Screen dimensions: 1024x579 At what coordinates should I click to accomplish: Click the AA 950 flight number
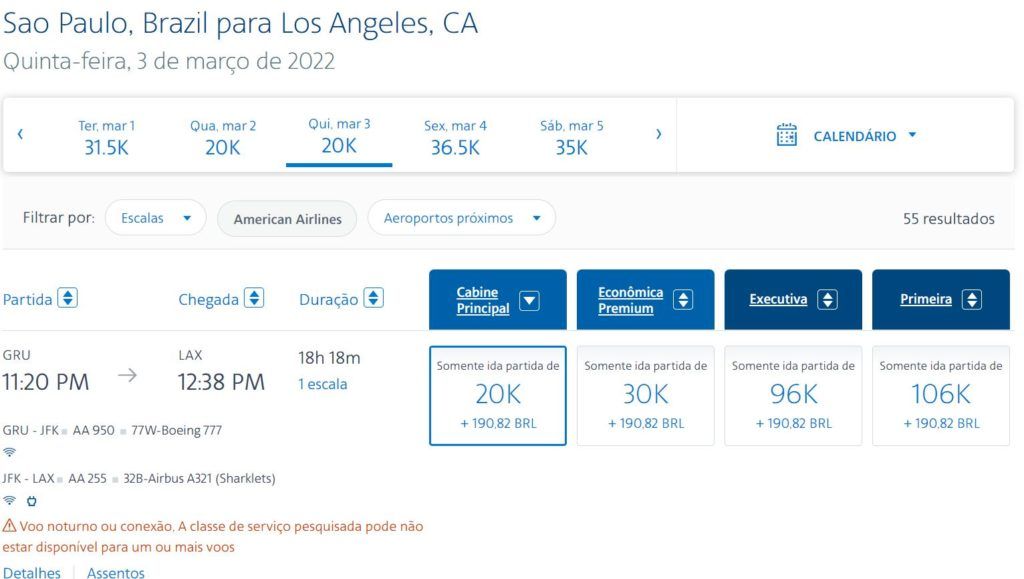93,430
